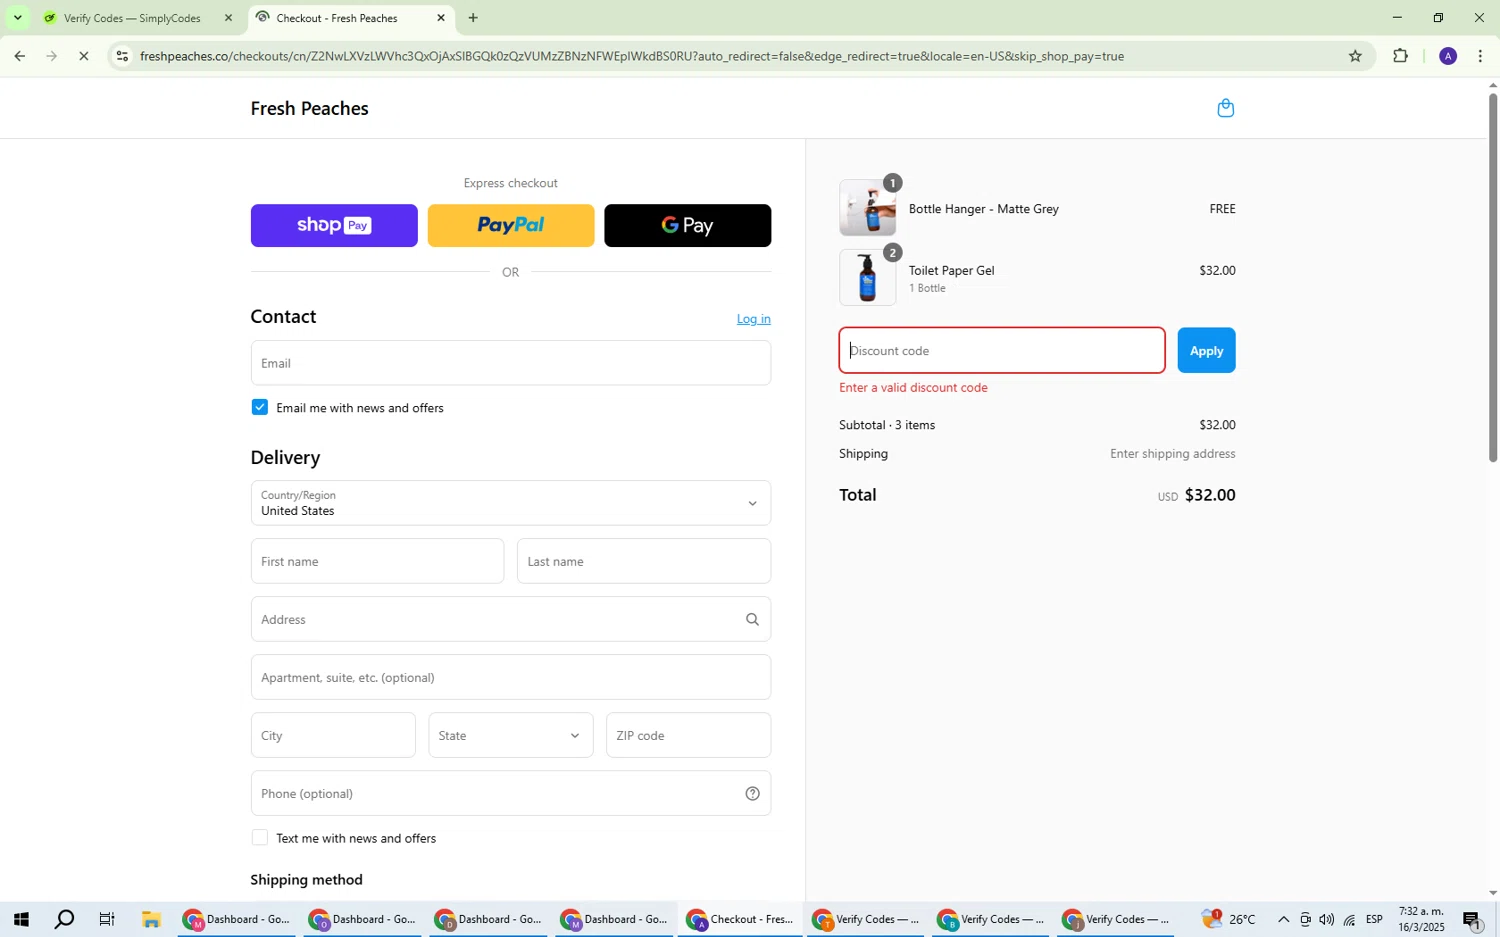The width and height of the screenshot is (1500, 937).
Task: Open Windows taskbar search
Action: tap(64, 920)
